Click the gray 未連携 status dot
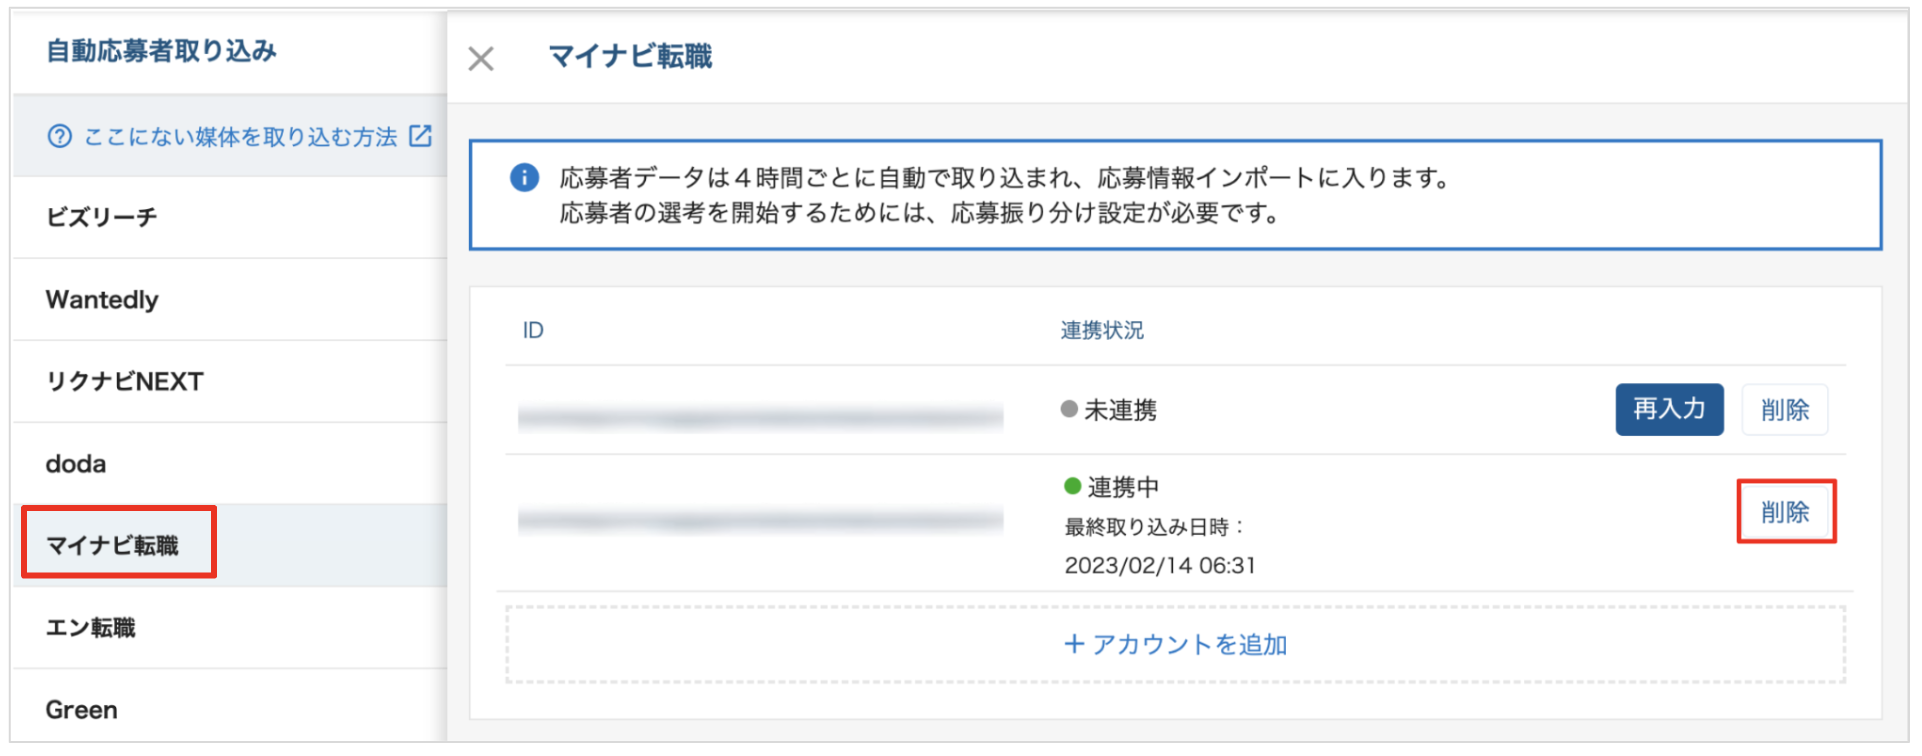 [x=1069, y=409]
